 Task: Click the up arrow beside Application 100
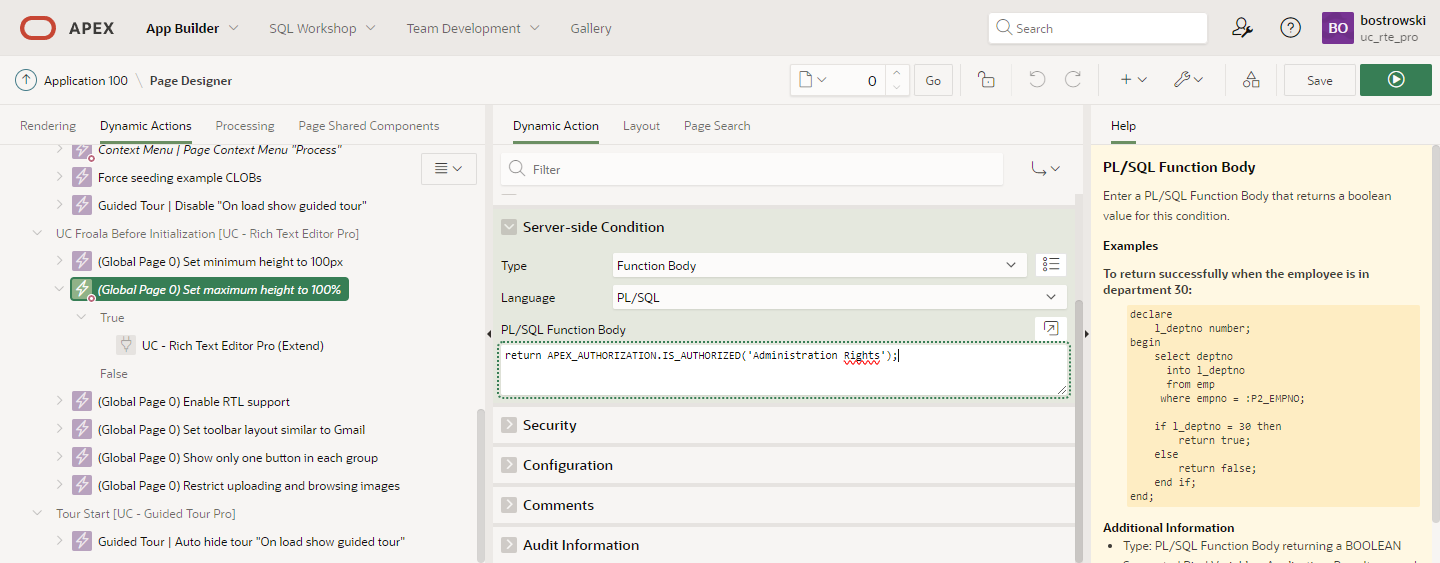[26, 80]
